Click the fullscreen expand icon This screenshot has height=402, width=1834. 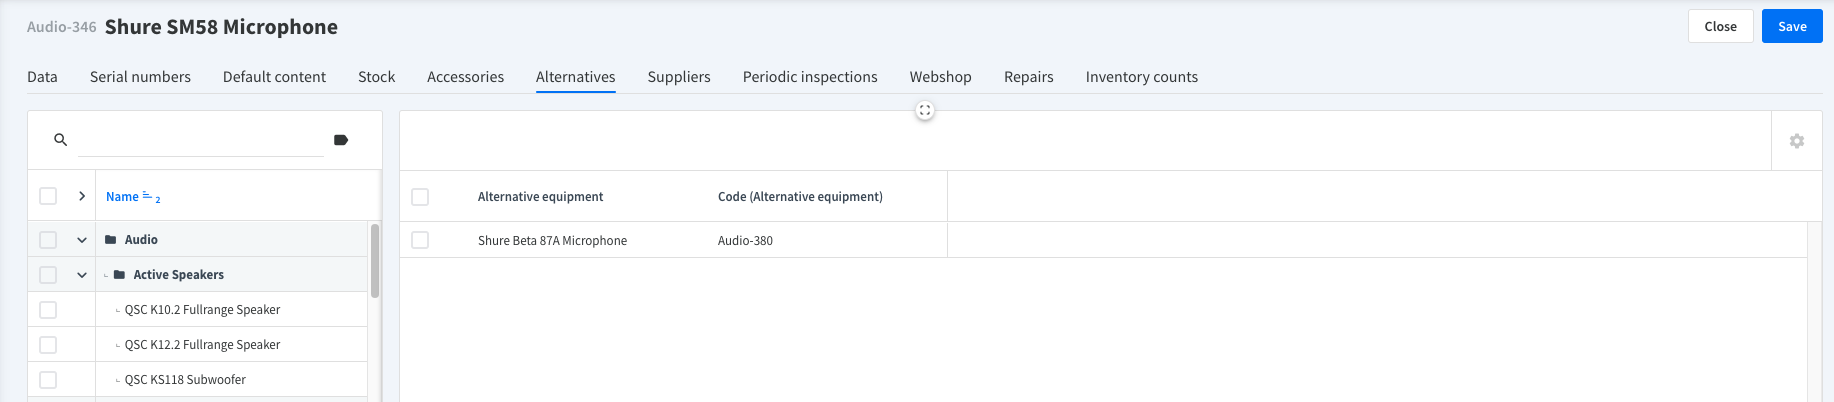(x=925, y=111)
